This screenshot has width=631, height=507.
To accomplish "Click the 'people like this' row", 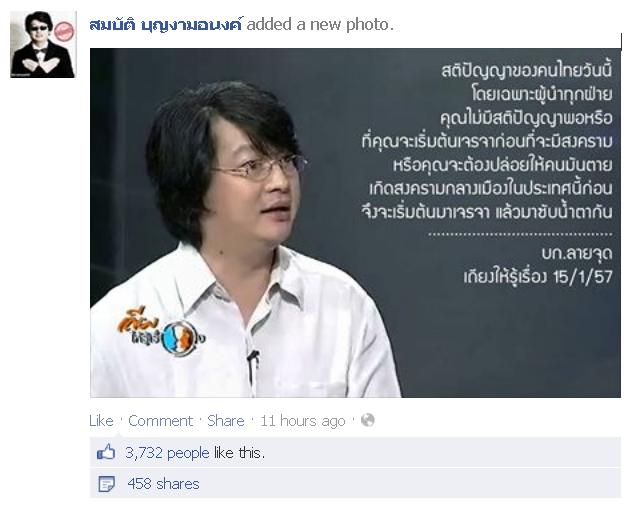I will (355, 453).
